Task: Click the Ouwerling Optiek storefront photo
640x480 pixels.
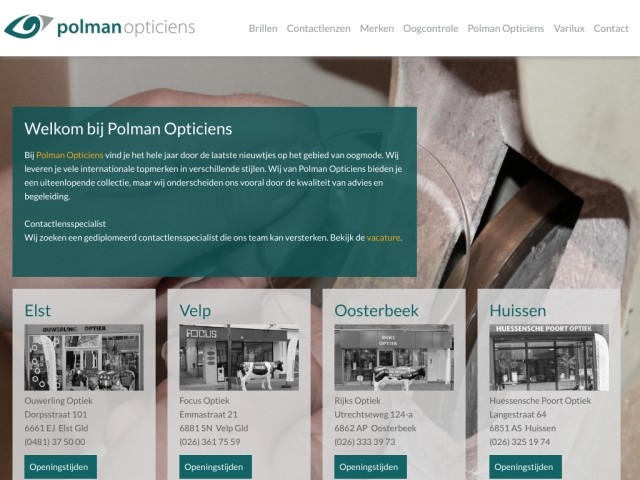Action: click(84, 358)
